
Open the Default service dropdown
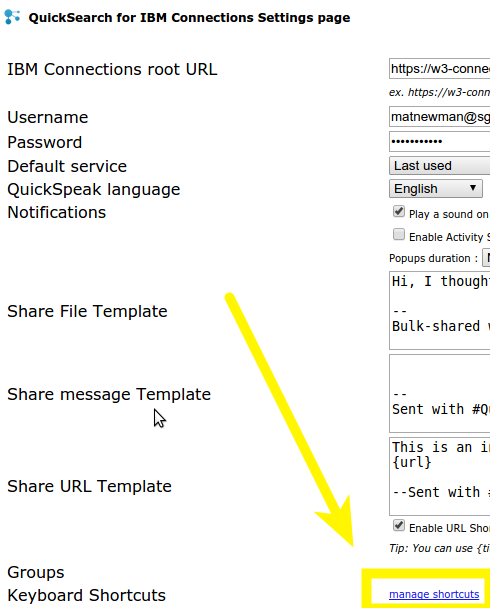point(440,166)
